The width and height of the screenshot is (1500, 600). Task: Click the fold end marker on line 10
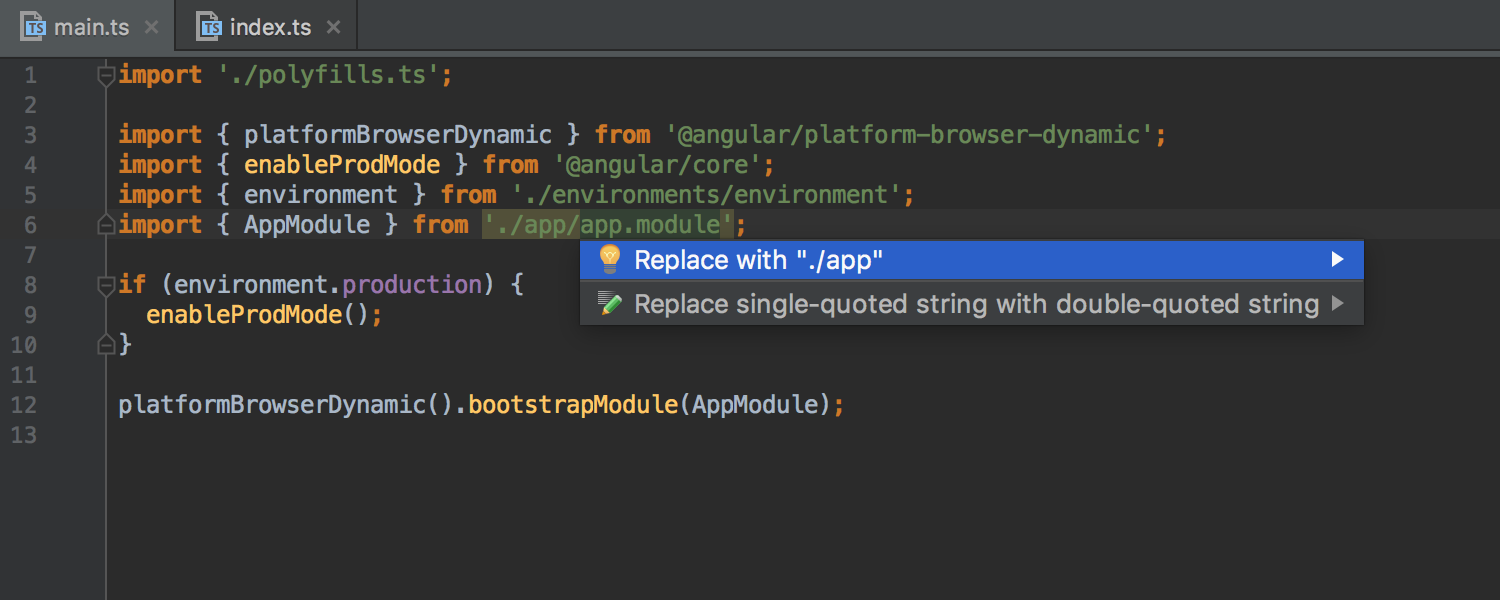click(x=106, y=346)
